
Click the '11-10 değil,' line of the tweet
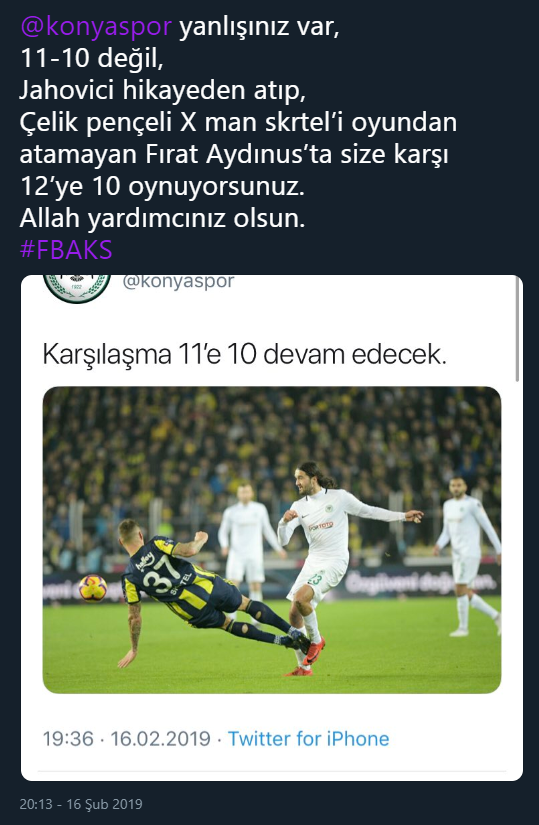coord(92,58)
